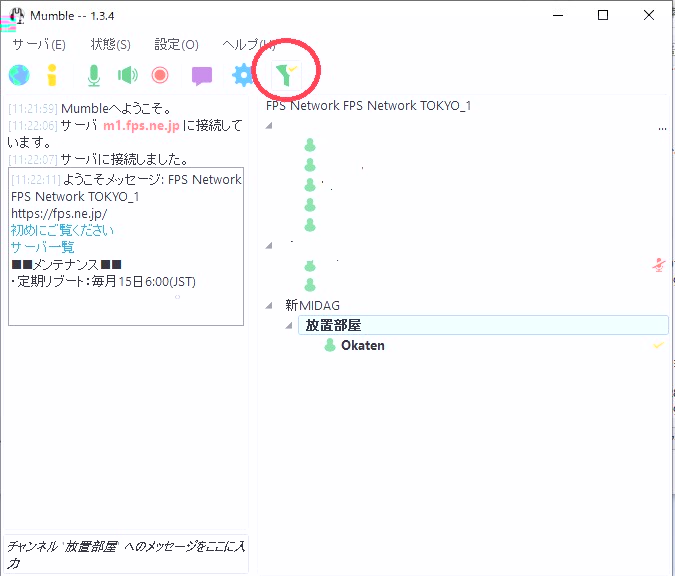675x576 pixels.
Task: Open the m1.fps.ne.jp server link
Action: tap(141, 125)
